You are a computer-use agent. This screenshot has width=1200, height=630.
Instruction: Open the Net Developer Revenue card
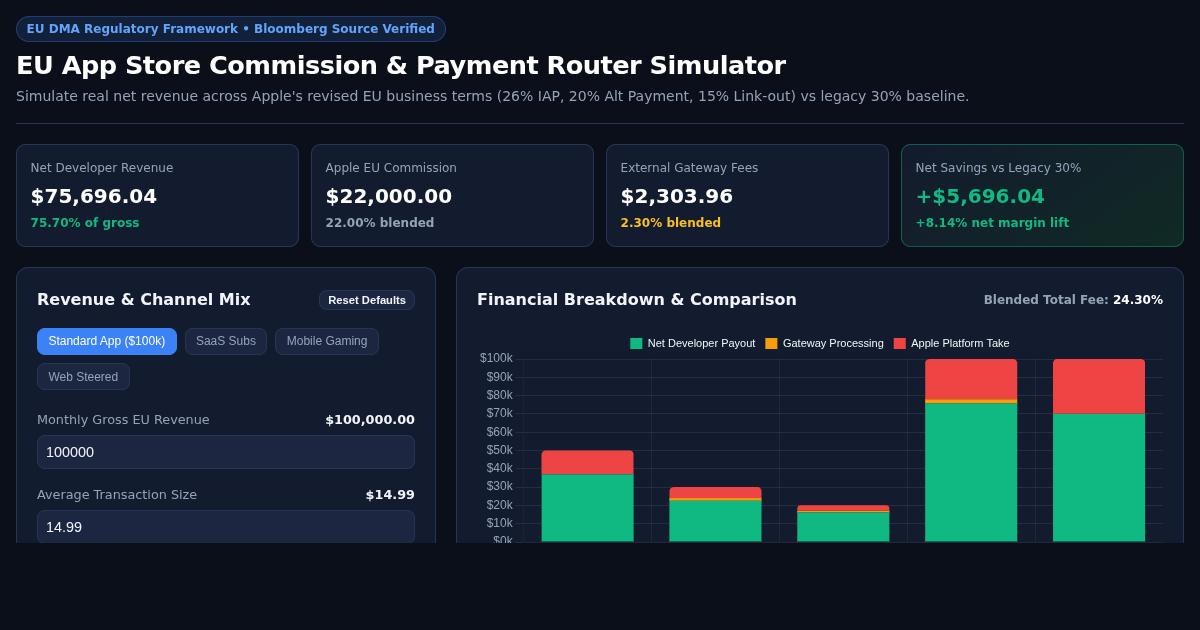coord(157,195)
